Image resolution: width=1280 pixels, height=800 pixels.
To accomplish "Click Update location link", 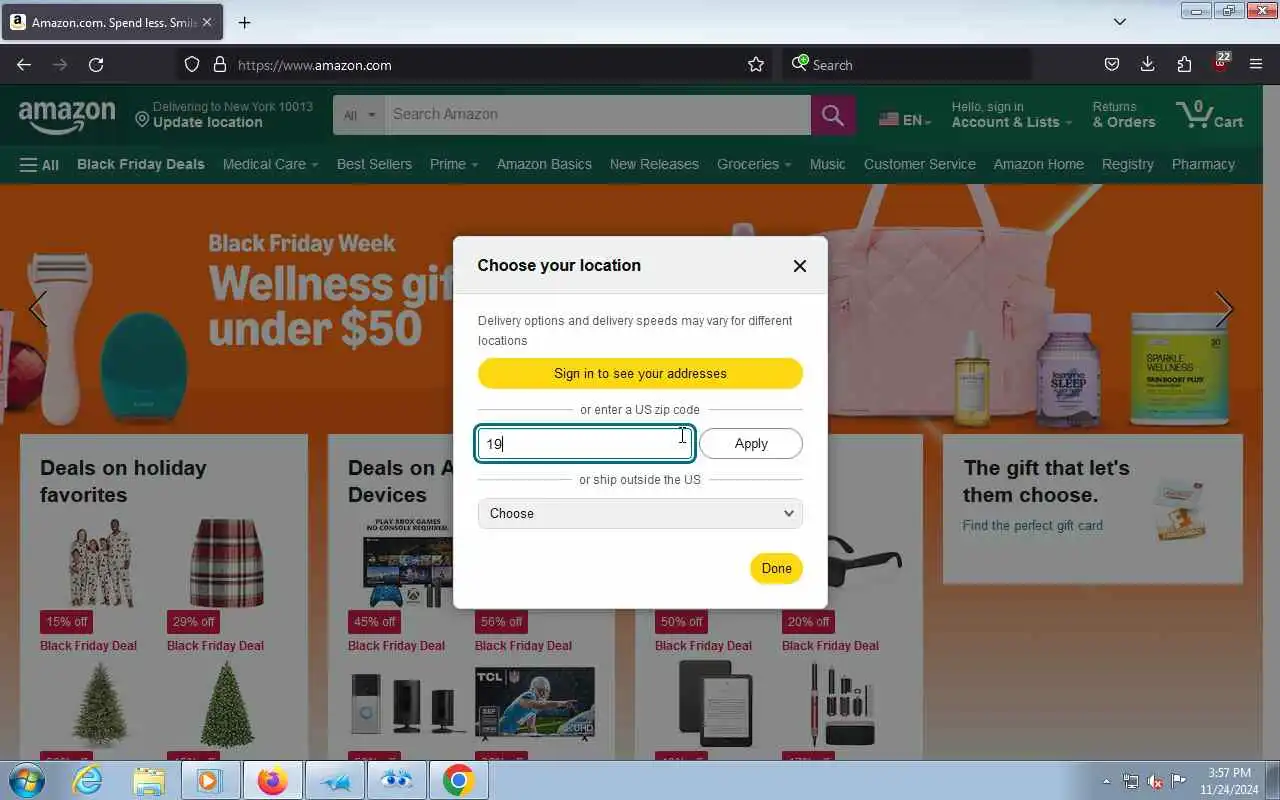I will [208, 122].
